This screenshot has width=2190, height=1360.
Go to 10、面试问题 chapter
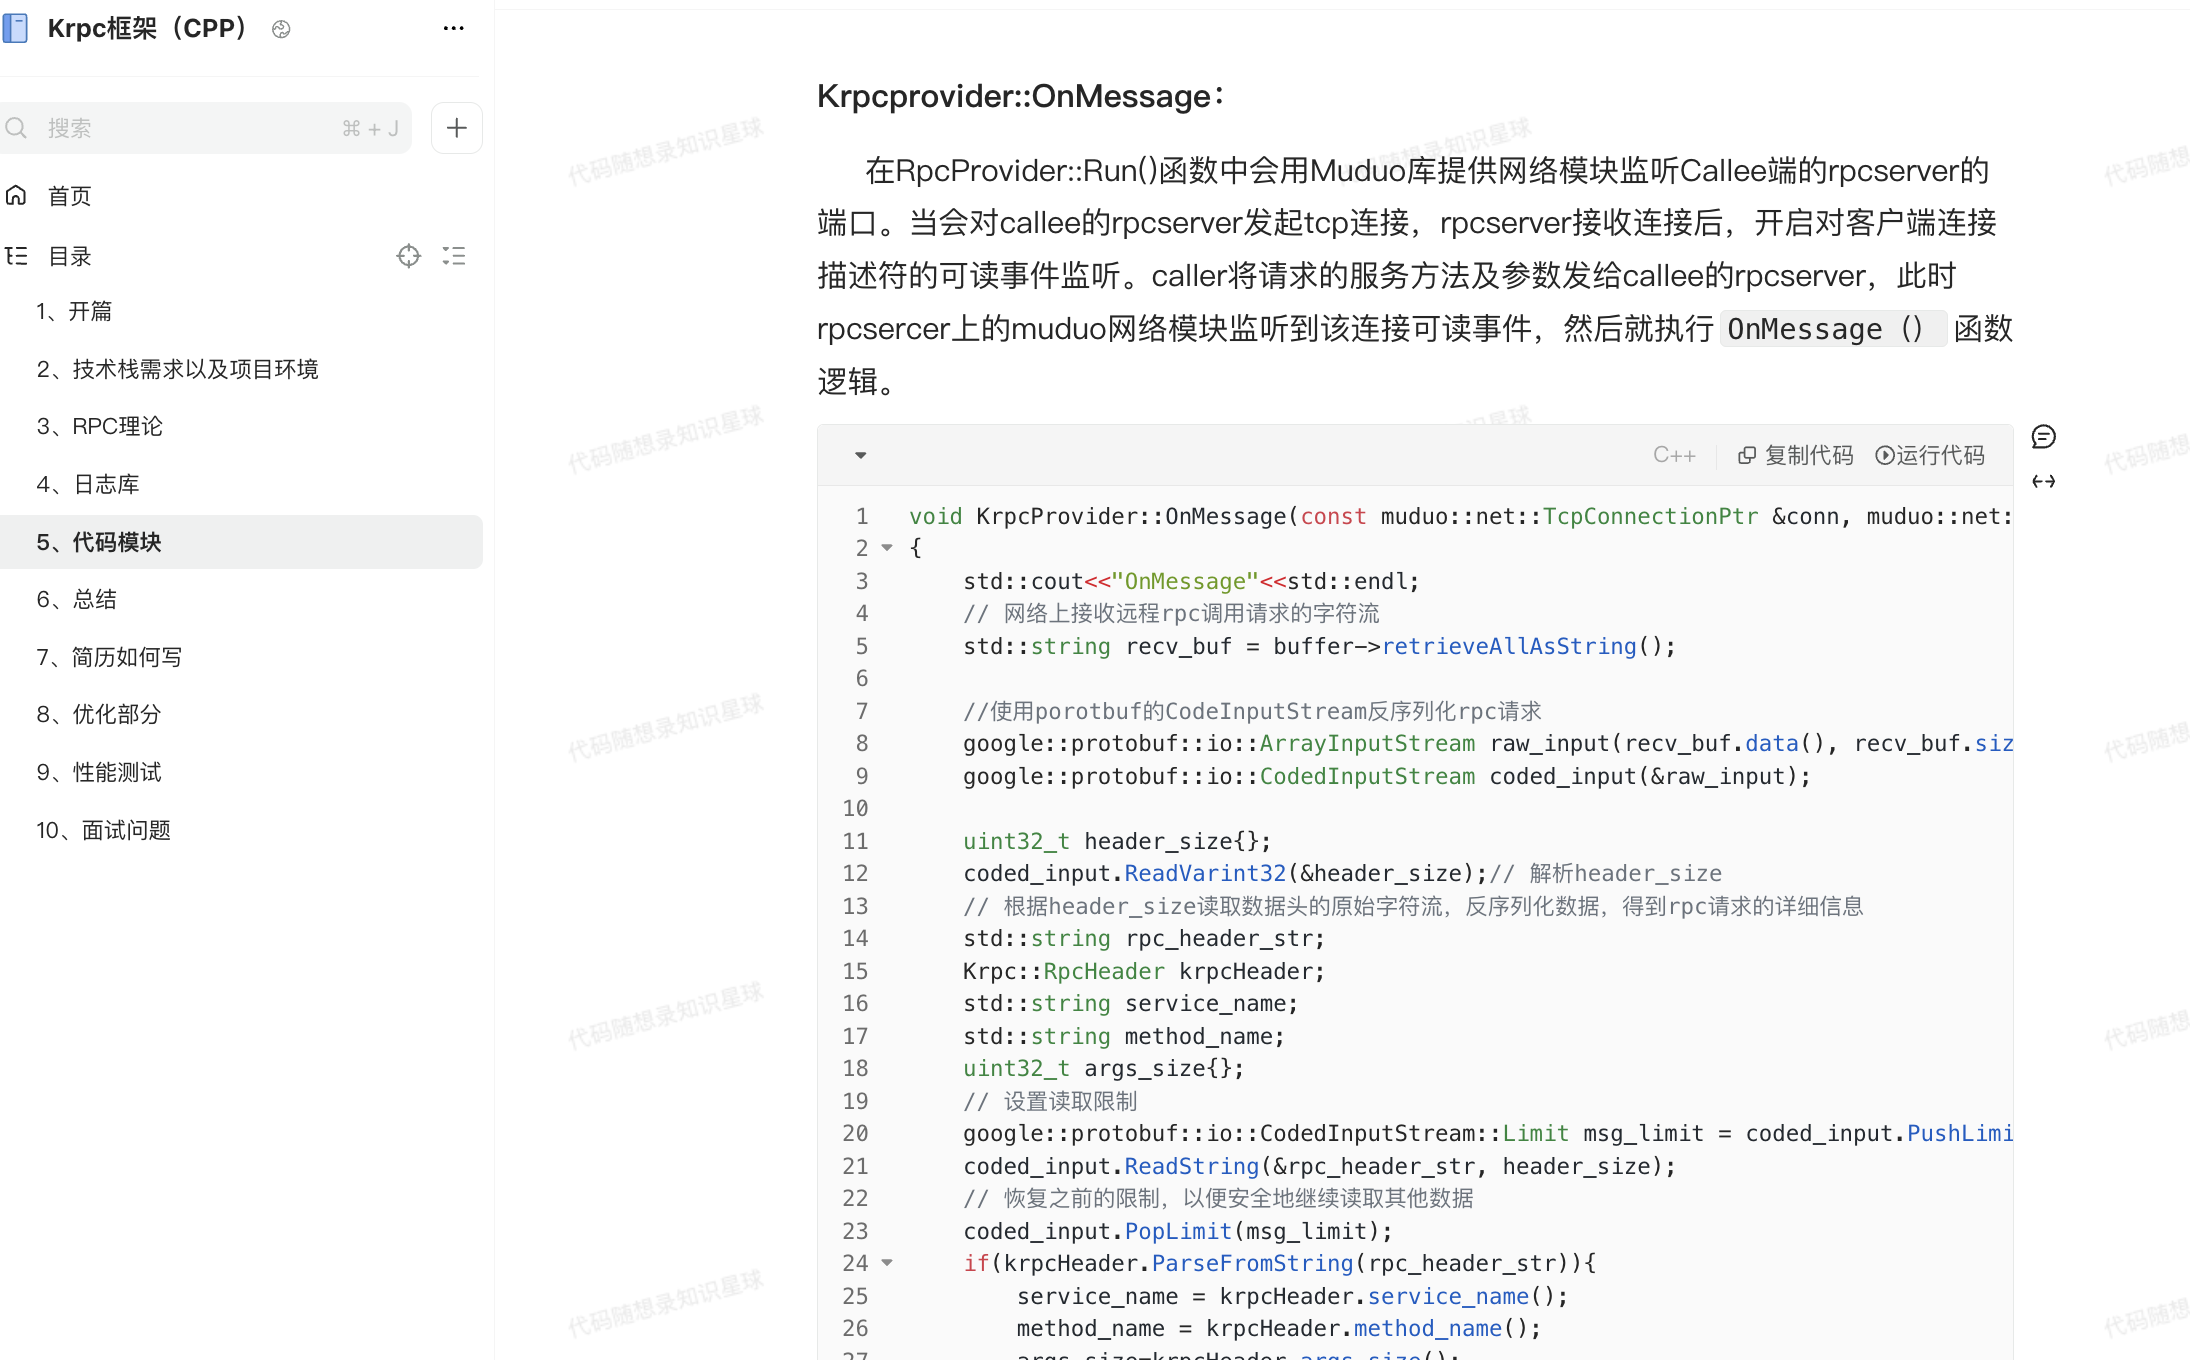(x=104, y=830)
